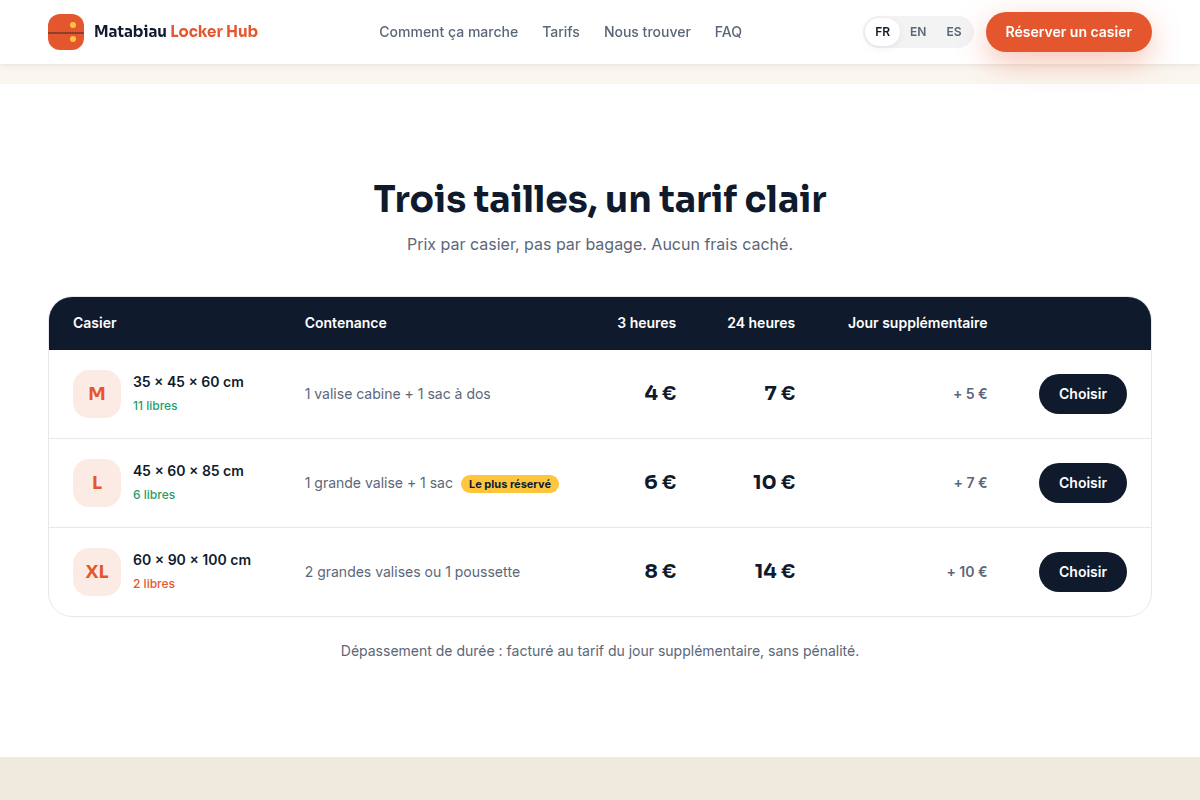Click the + 5 € extra day price

(970, 394)
